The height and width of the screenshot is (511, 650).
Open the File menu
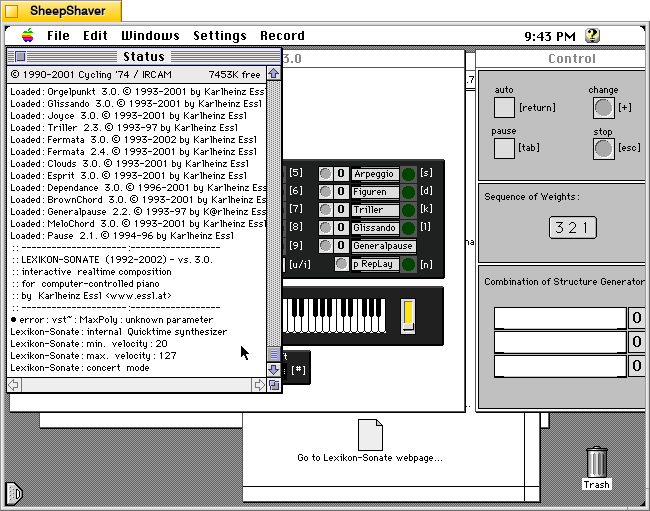(58, 36)
